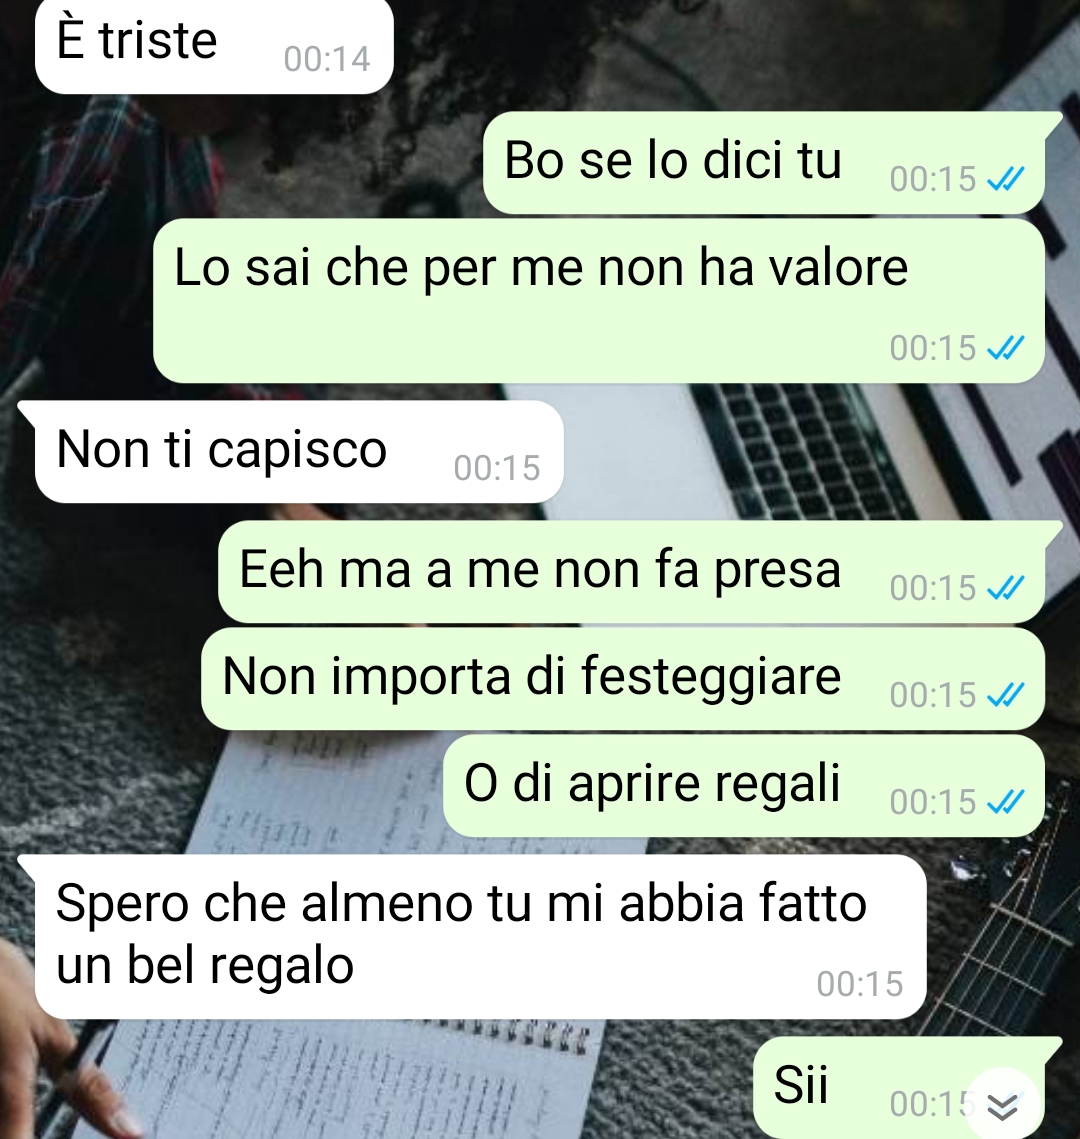The height and width of the screenshot is (1139, 1080).
Task: Click the timestamp on the 'un bel regalo' message
Action: click(860, 984)
